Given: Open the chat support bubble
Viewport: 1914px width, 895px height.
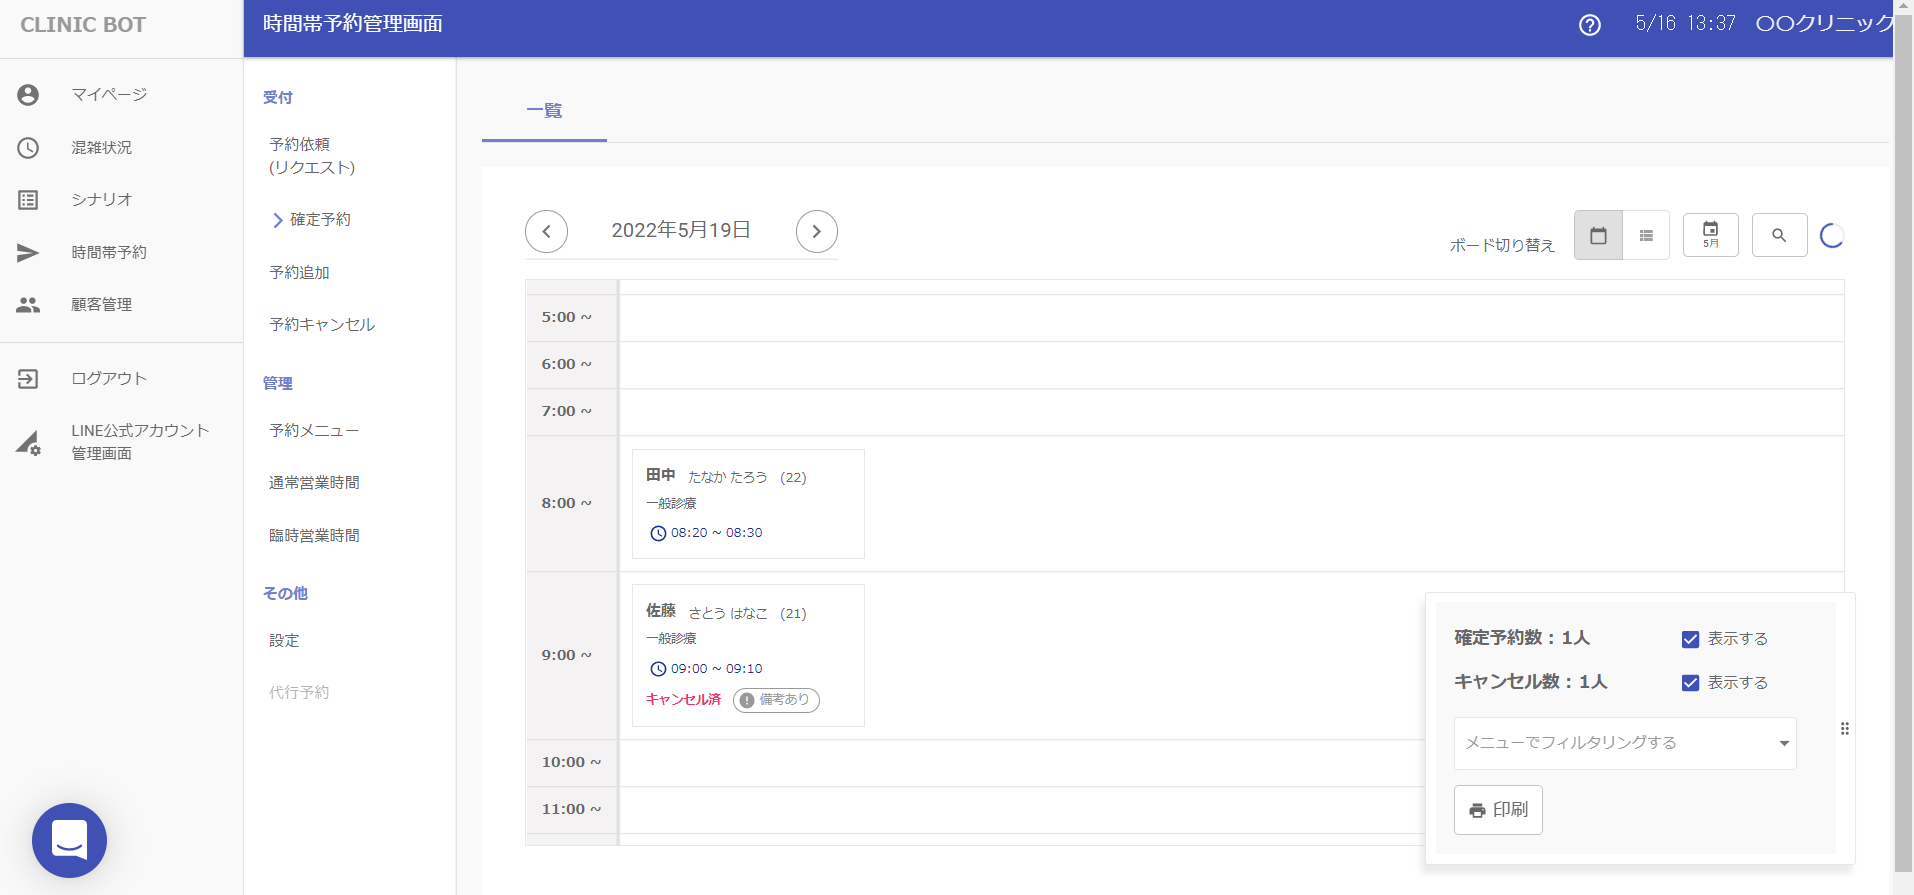Looking at the screenshot, I should click(x=69, y=840).
